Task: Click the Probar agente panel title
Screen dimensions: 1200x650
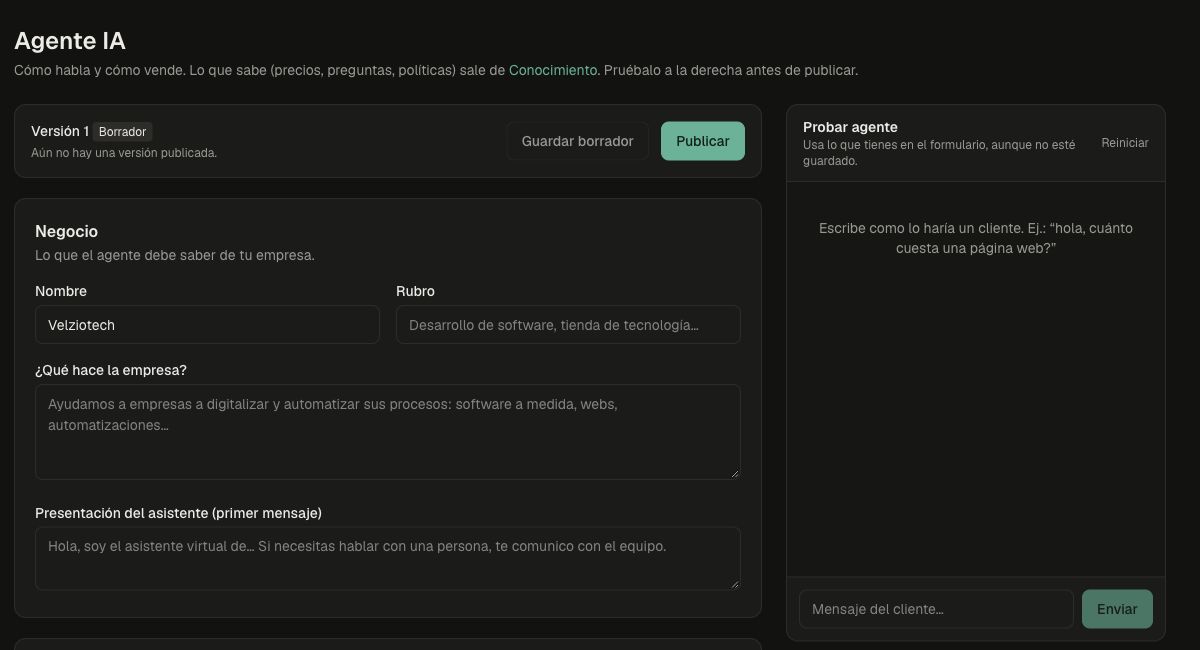Action: tap(850, 127)
